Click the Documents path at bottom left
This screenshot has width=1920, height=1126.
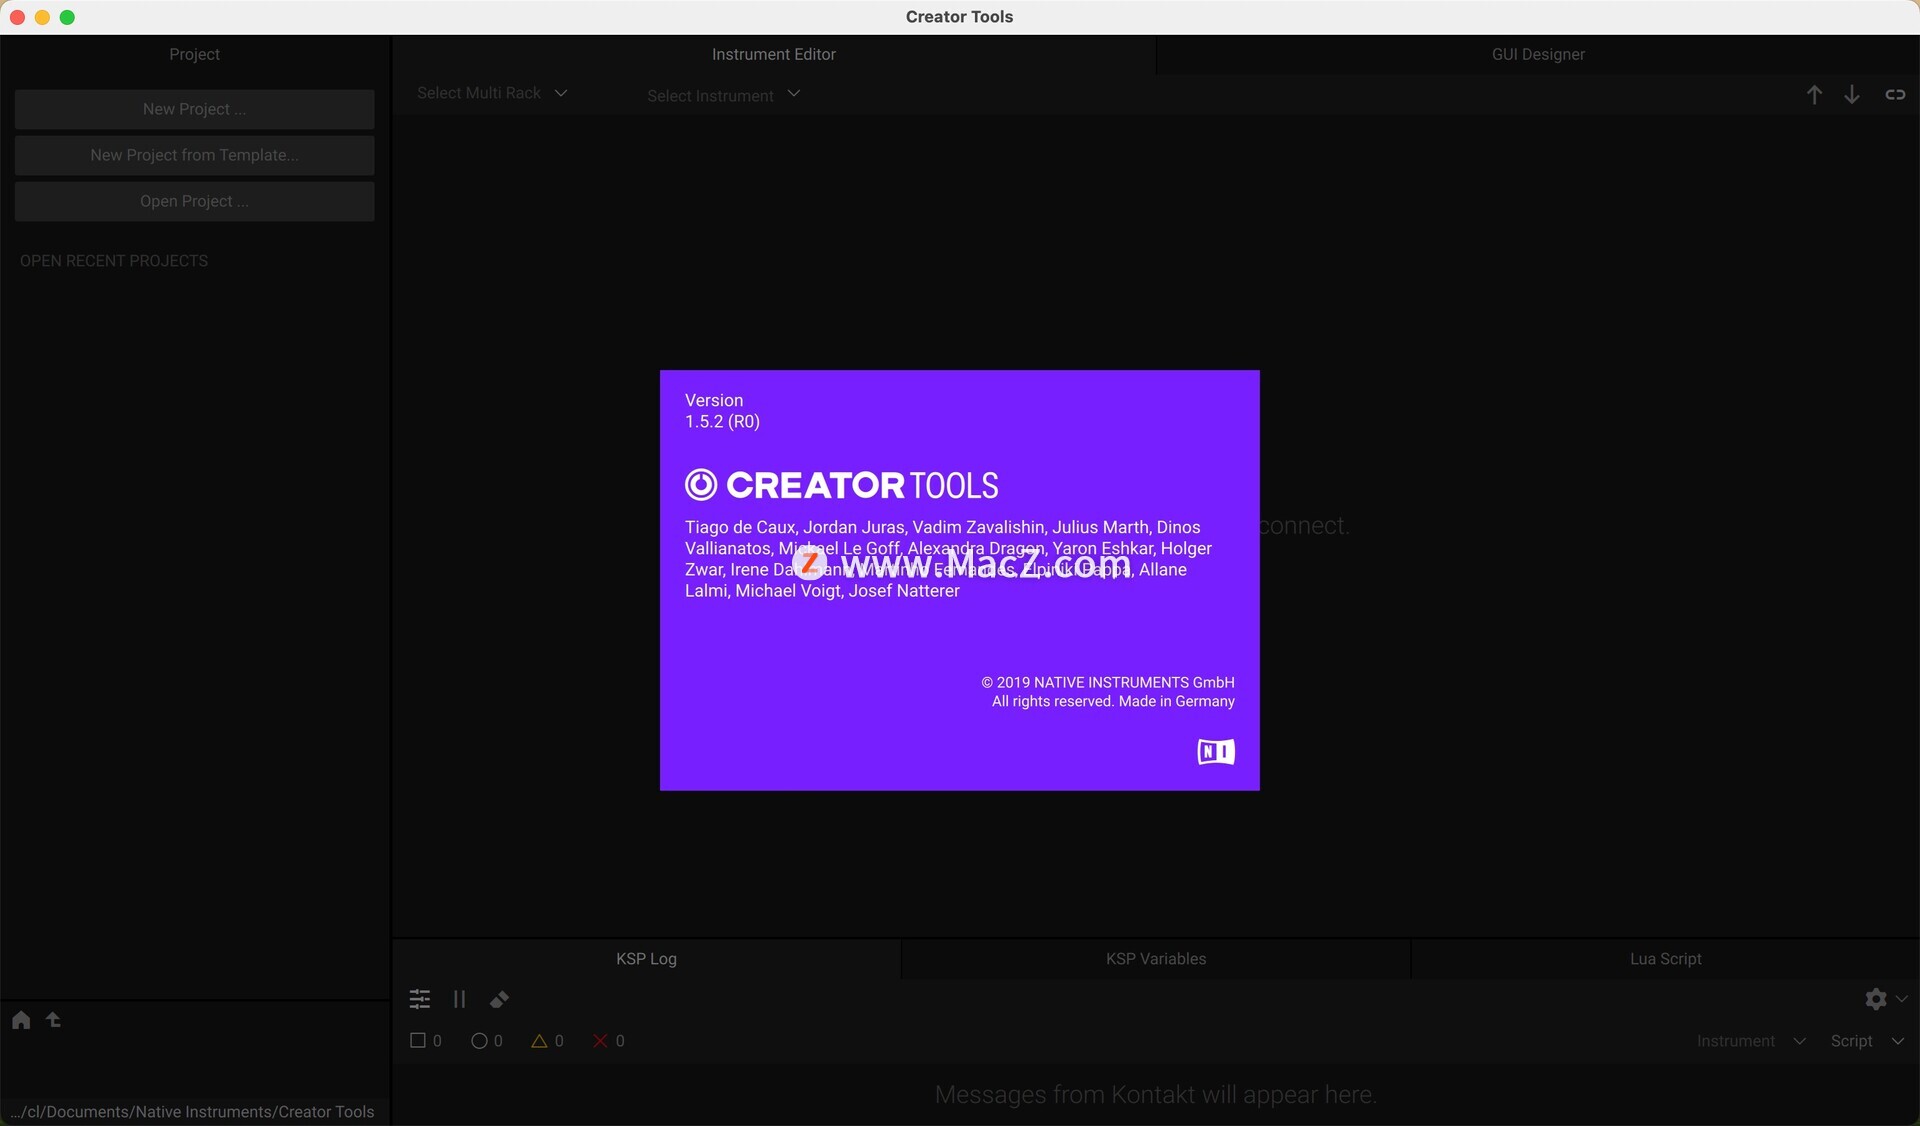pyautogui.click(x=192, y=1111)
